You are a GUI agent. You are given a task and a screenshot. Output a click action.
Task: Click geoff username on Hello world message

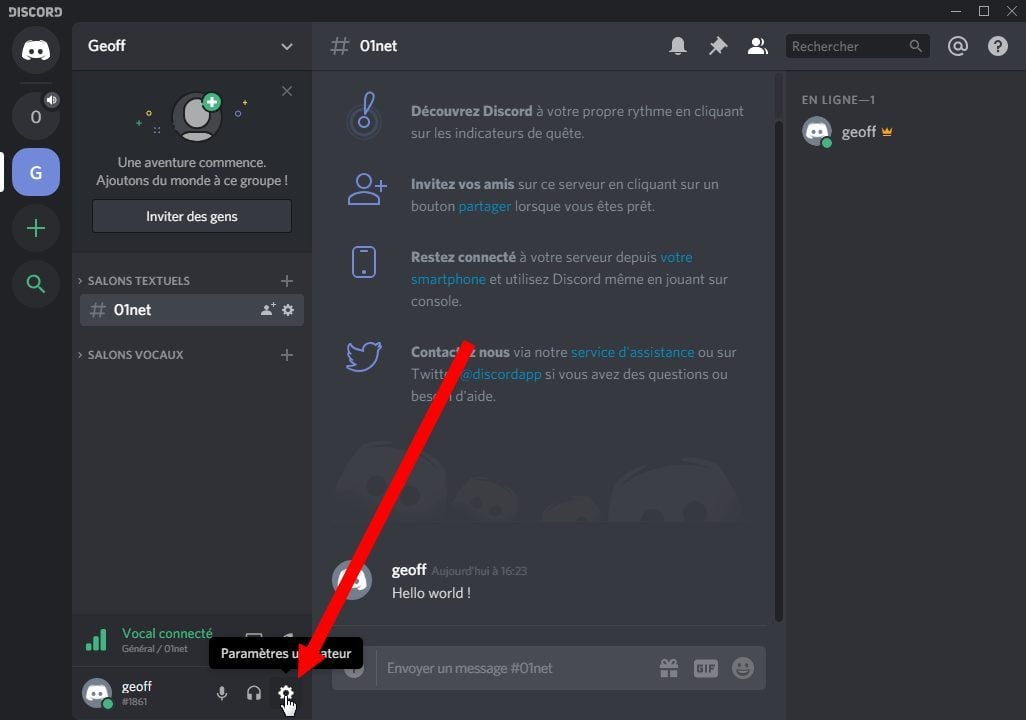[x=409, y=570]
